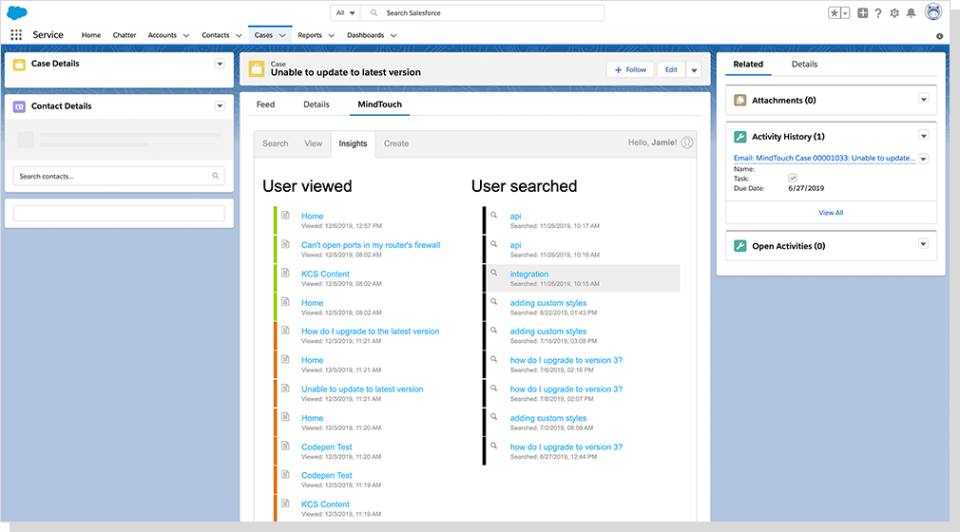960x532 pixels.
Task: Click the Contact Details panel icon
Action: tap(20, 107)
